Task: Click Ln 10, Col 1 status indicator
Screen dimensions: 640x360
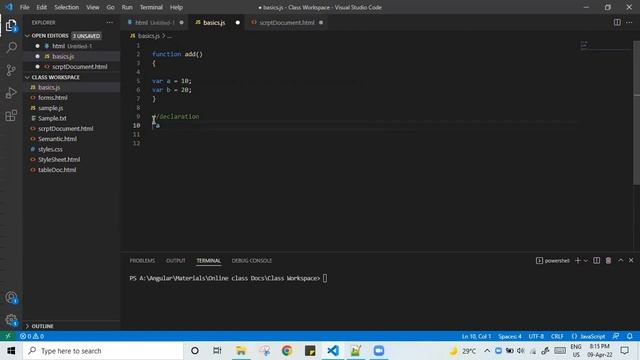Action: 476,336
